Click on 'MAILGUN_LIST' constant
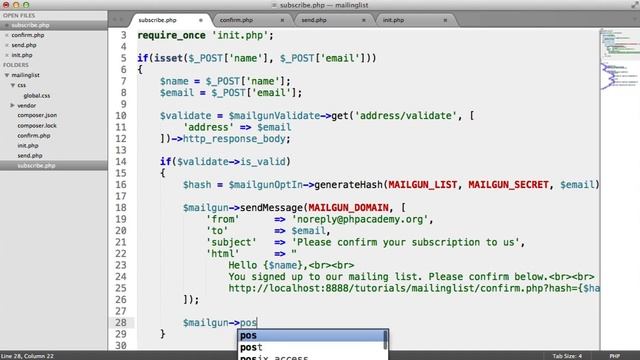The image size is (640, 360). pyautogui.click(x=422, y=185)
